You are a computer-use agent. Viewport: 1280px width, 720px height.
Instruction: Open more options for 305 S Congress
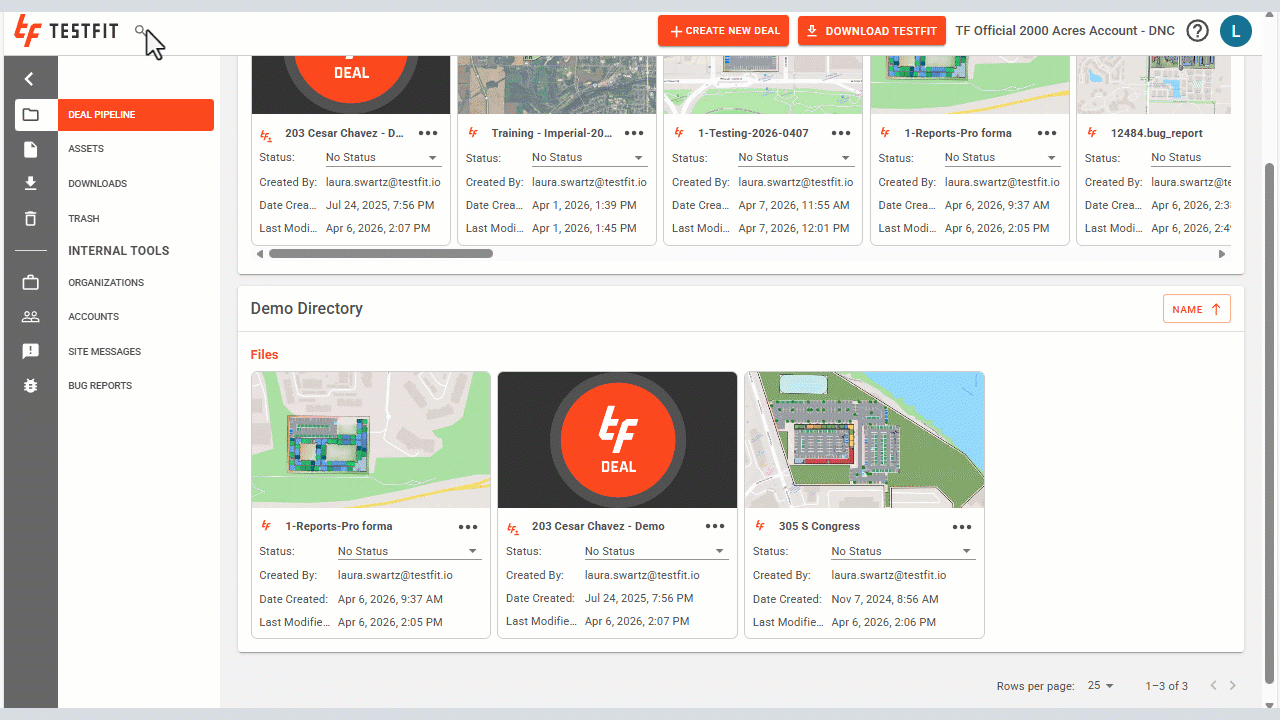962,527
